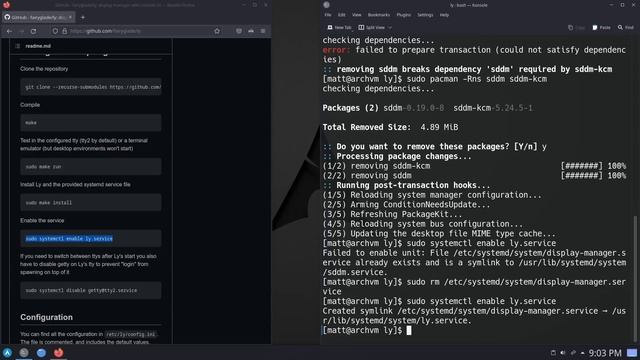
Task: Open Konsole Plugins menu
Action: (404, 15)
